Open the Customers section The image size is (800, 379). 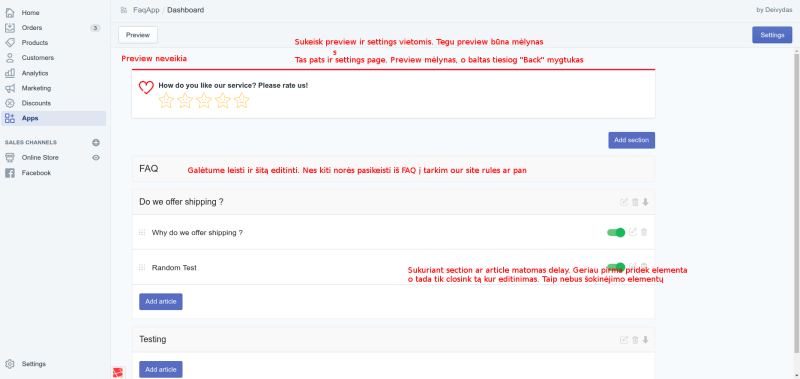[37, 58]
